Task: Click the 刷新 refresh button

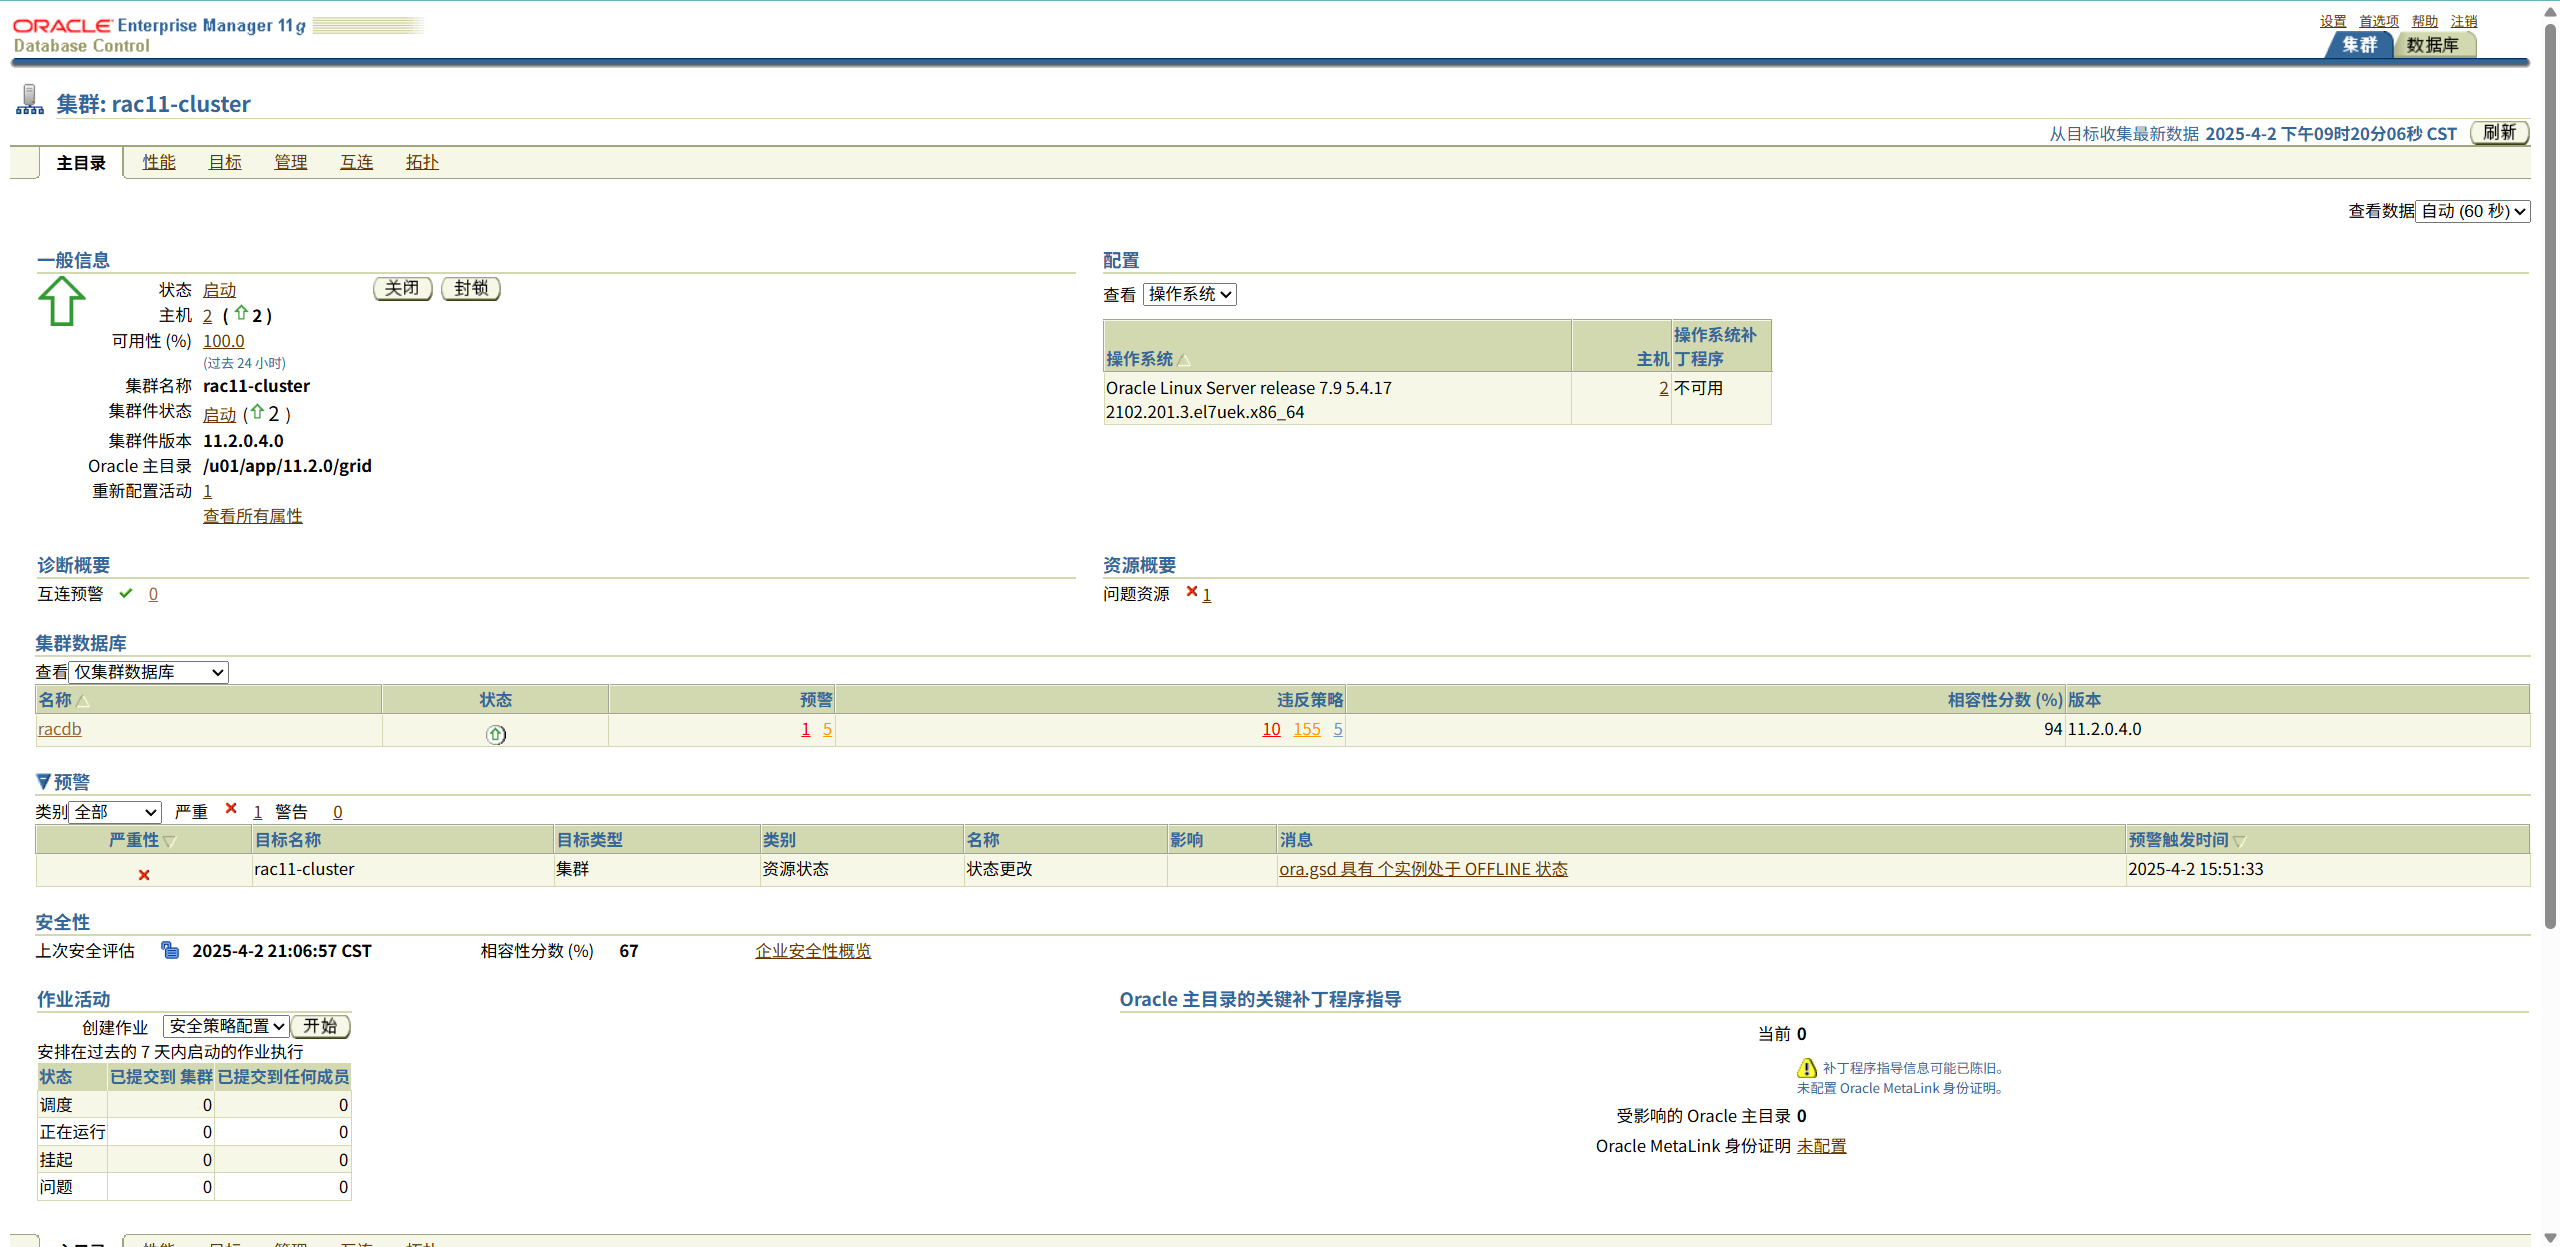Action: 2499,133
